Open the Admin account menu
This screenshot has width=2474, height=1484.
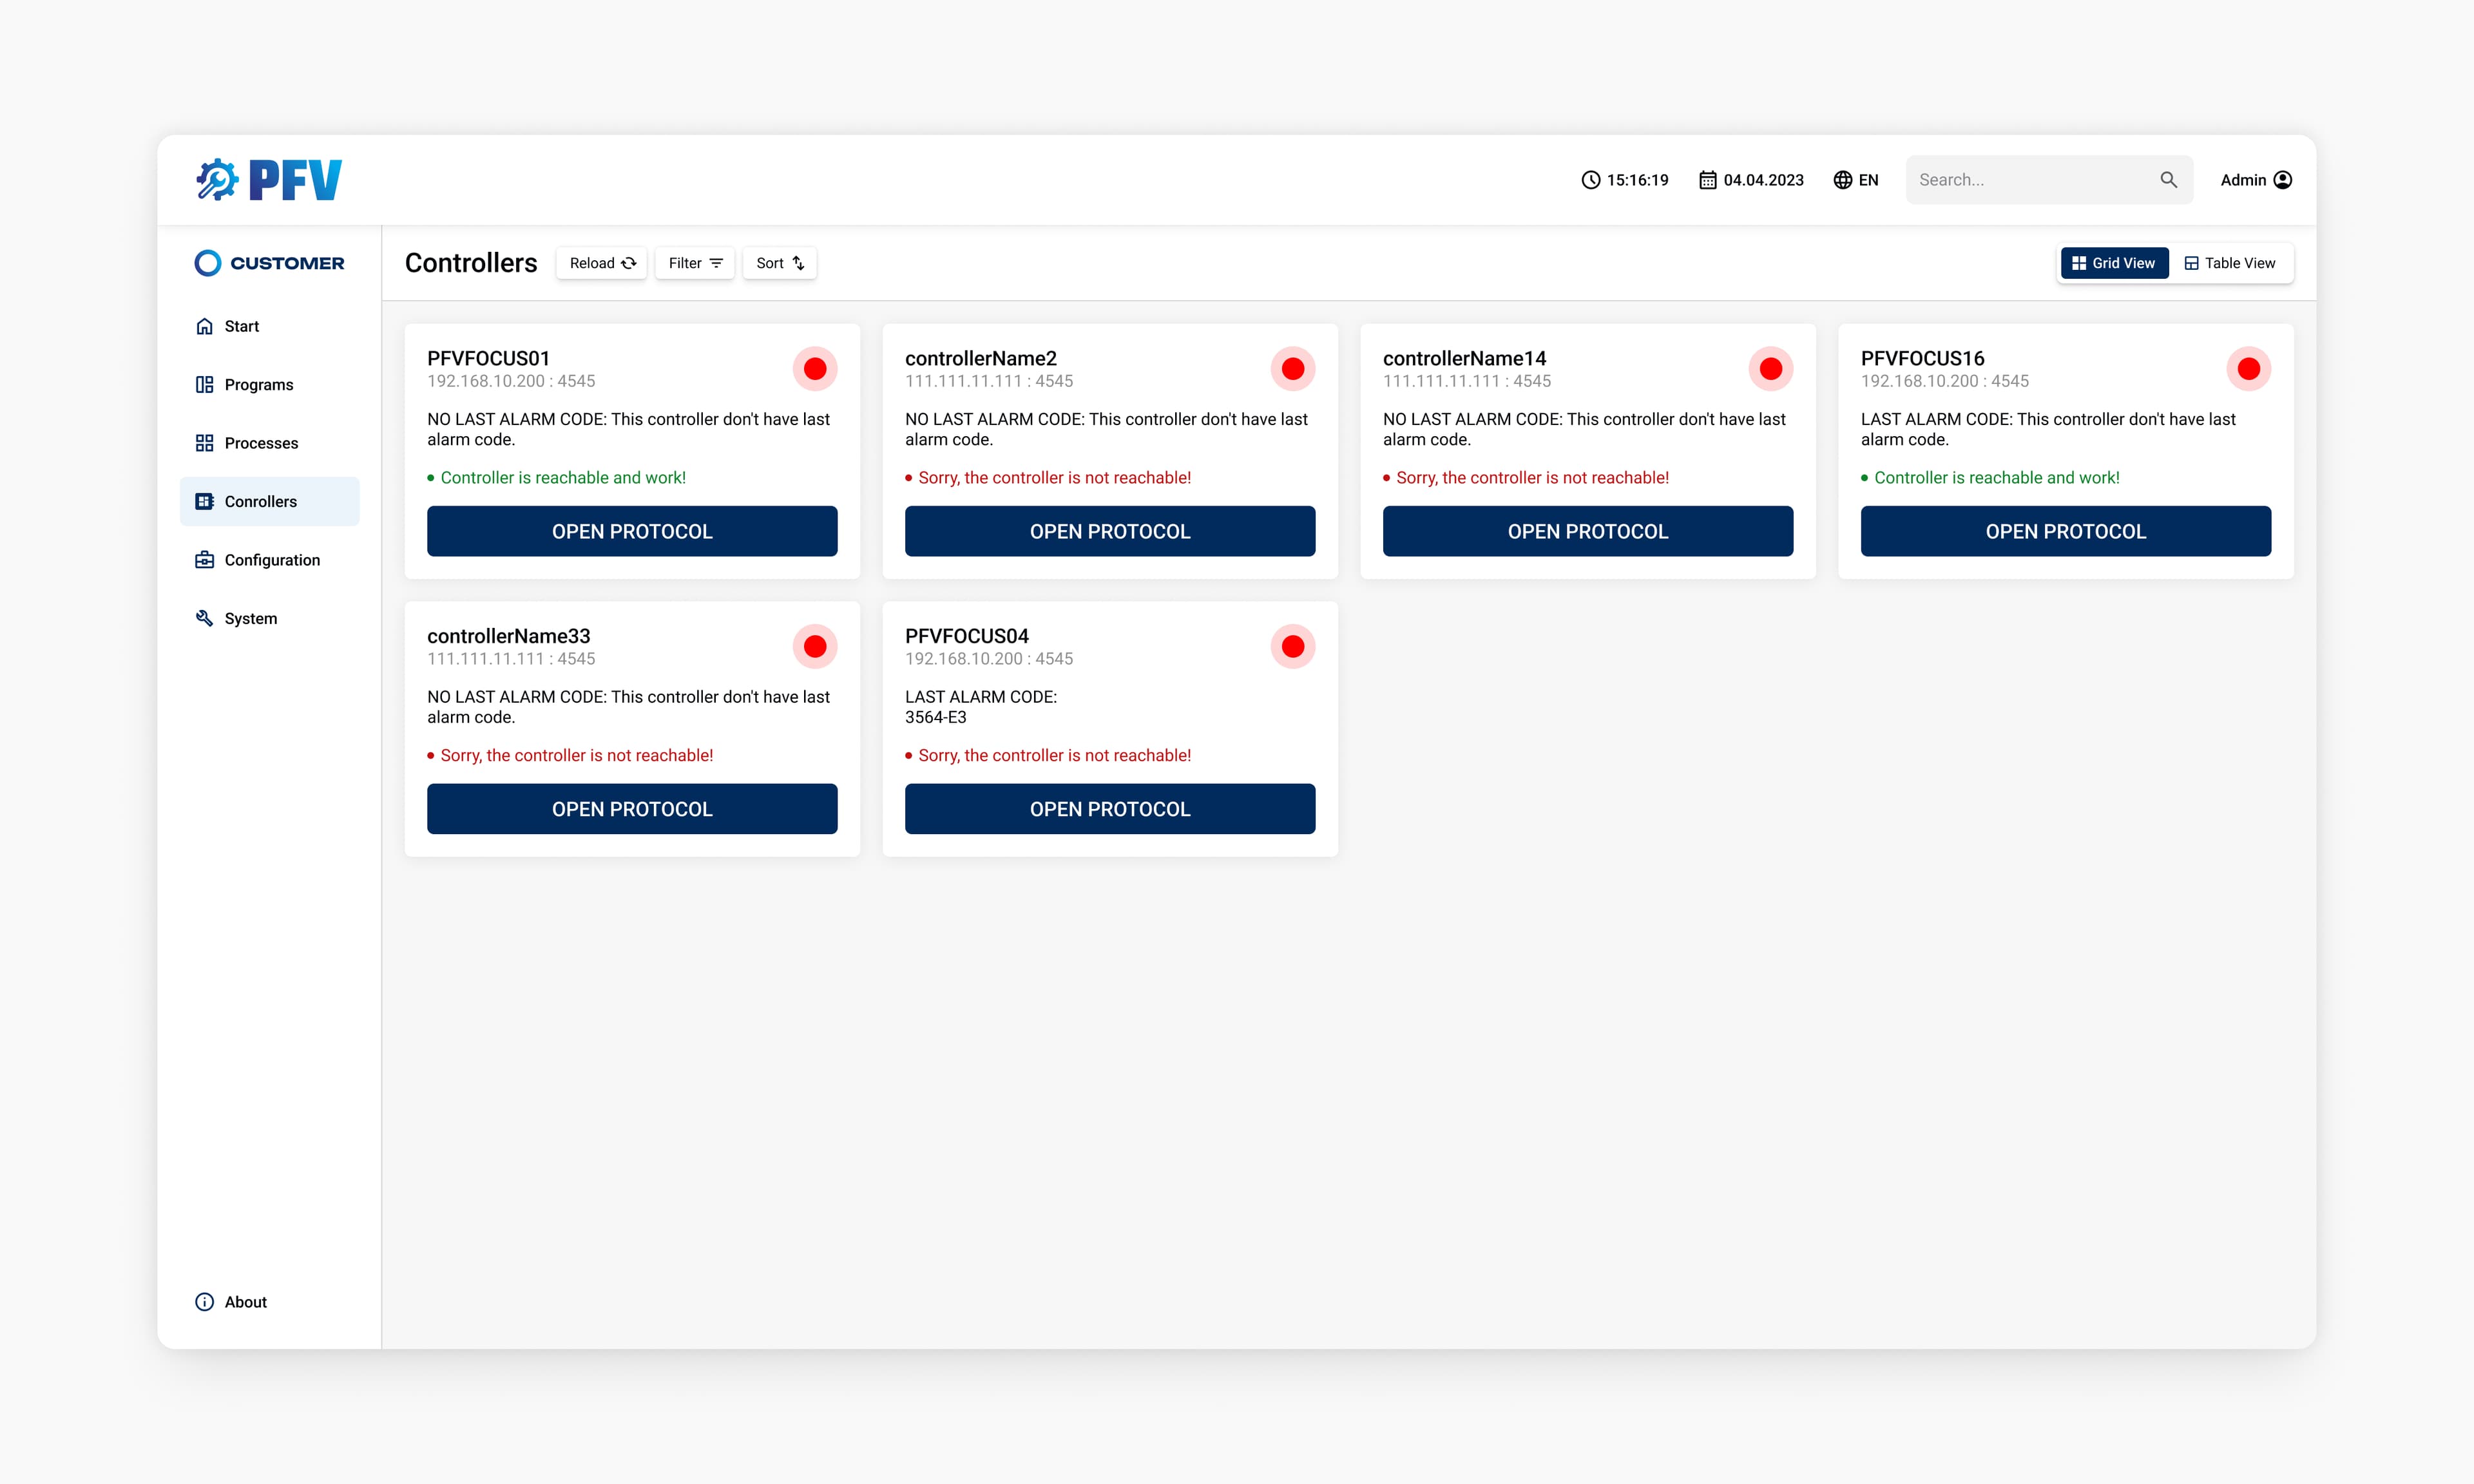(x=2256, y=180)
